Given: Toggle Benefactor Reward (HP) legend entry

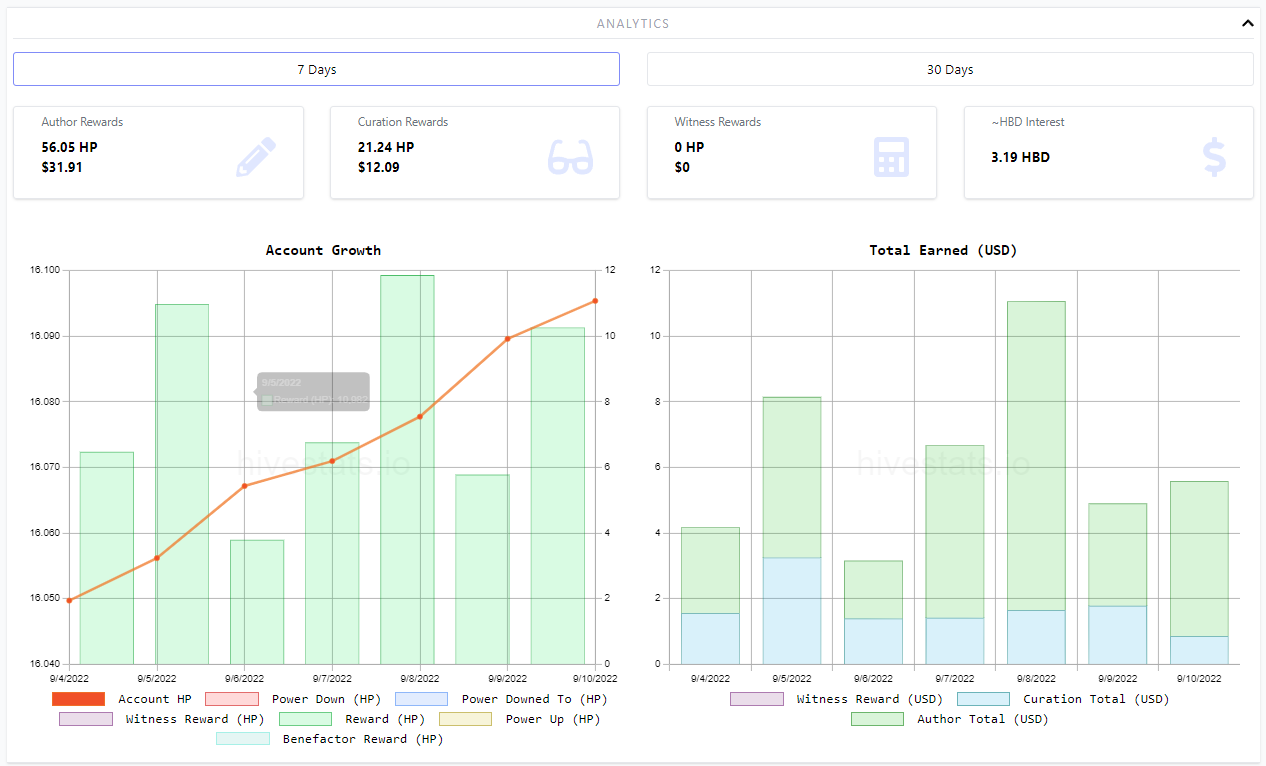Looking at the screenshot, I should click(330, 739).
